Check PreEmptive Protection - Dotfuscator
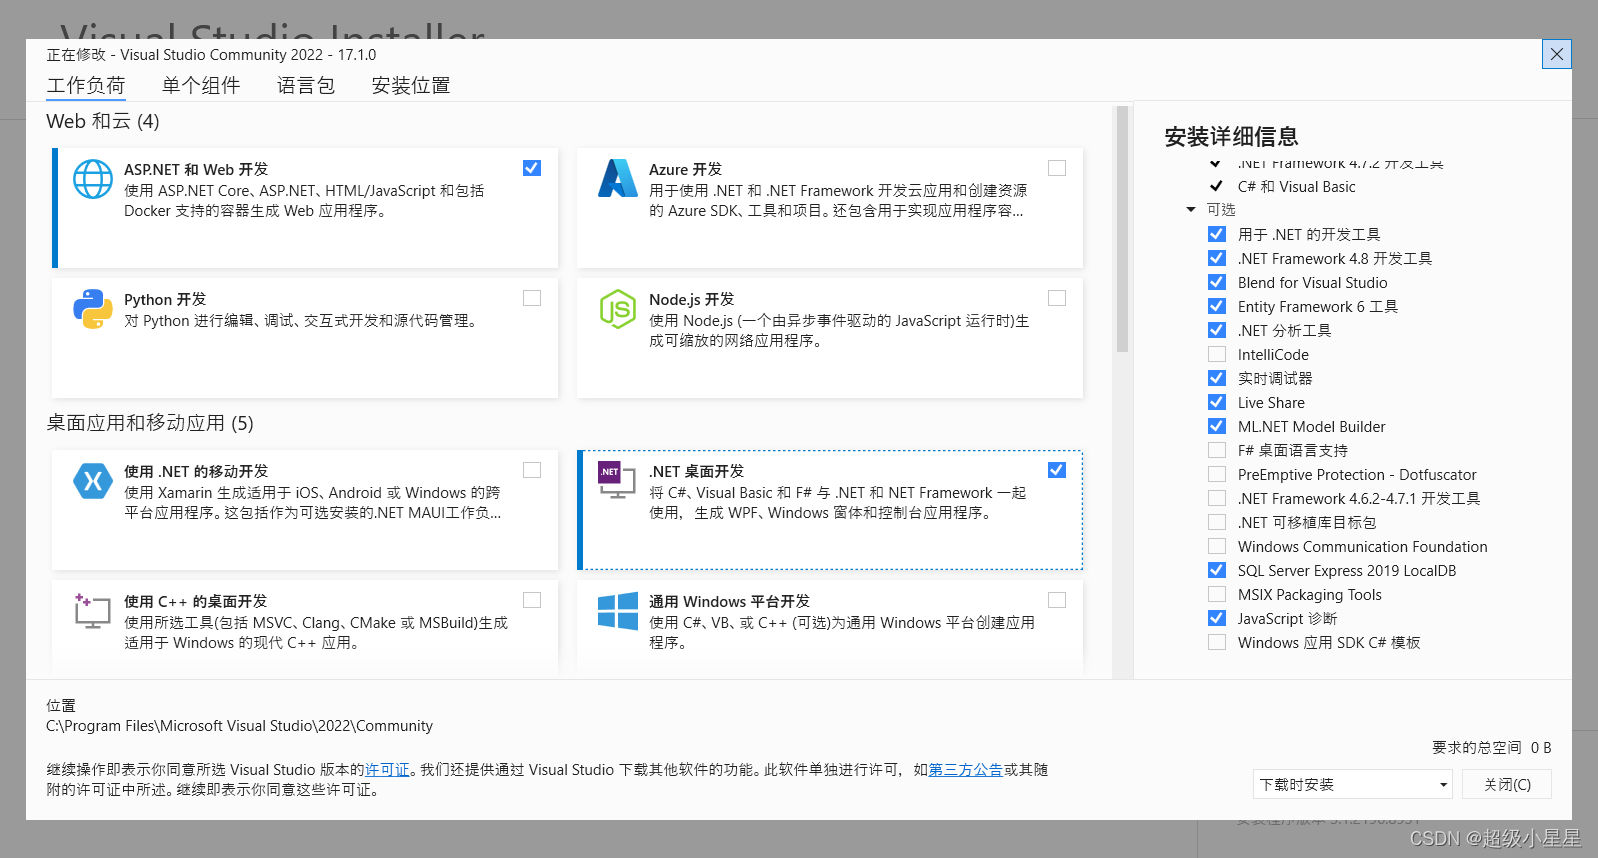This screenshot has width=1598, height=858. (x=1217, y=474)
